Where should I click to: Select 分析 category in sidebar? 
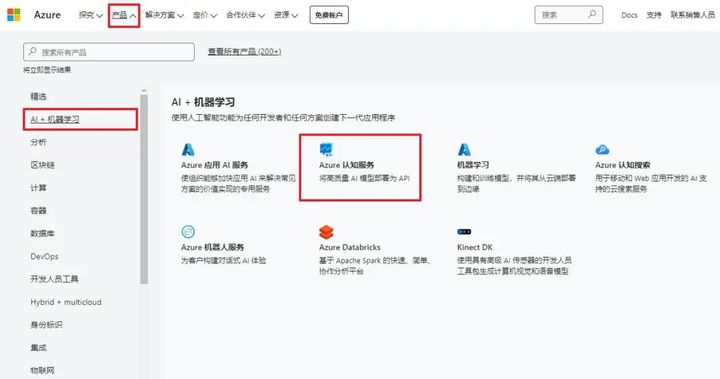pos(39,142)
